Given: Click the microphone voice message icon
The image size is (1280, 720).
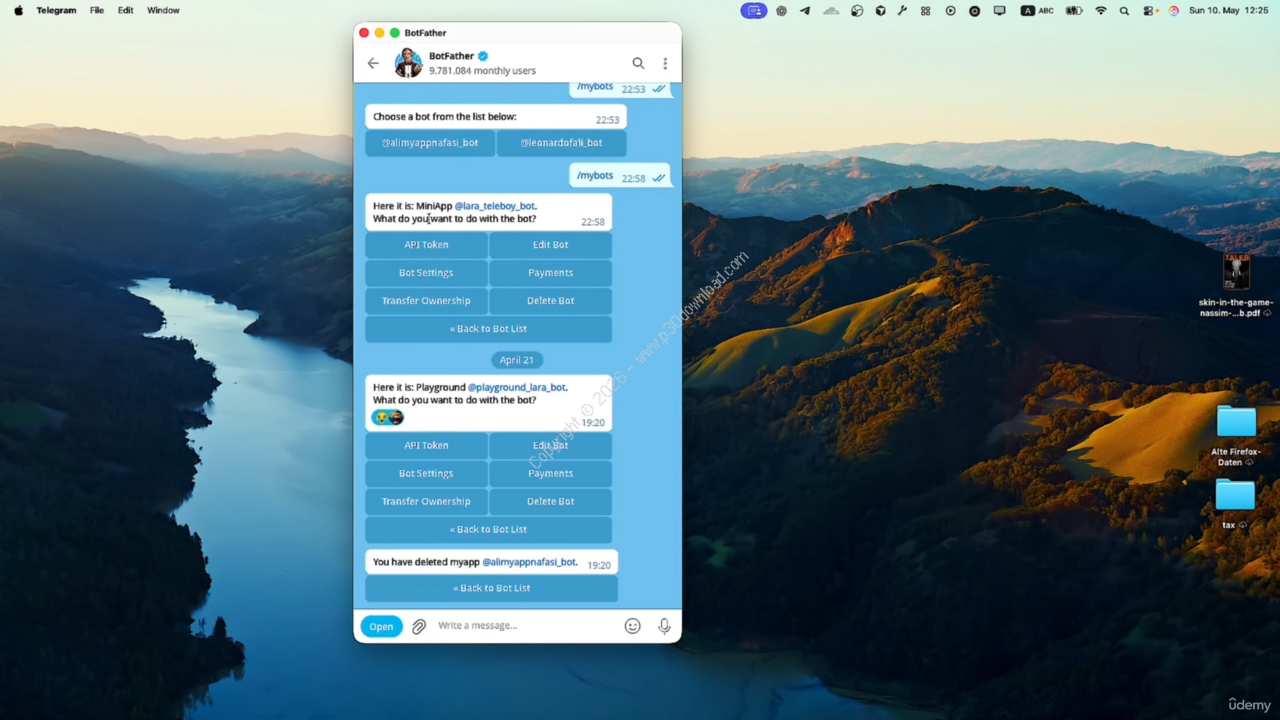Looking at the screenshot, I should (x=664, y=626).
